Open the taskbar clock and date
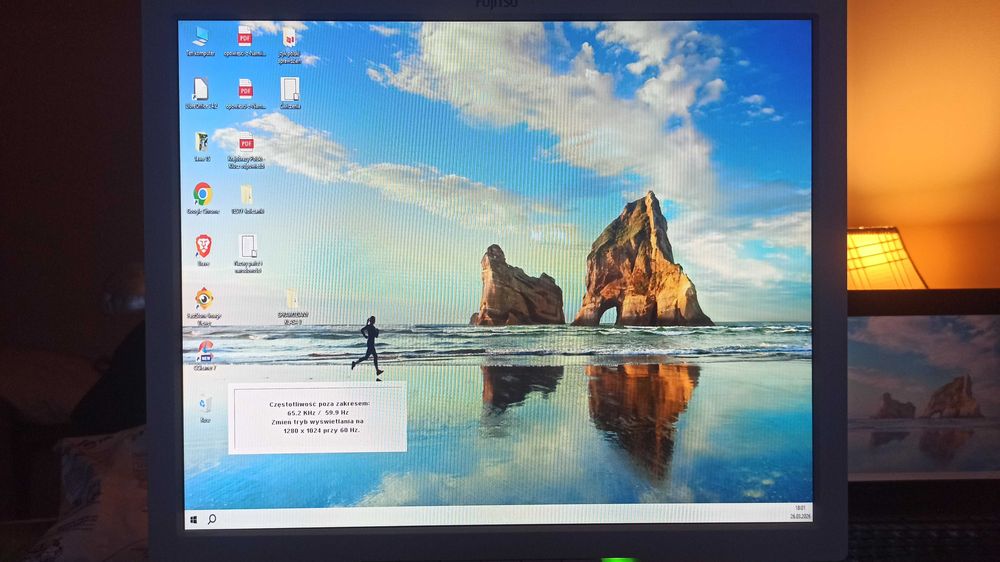 pos(800,512)
